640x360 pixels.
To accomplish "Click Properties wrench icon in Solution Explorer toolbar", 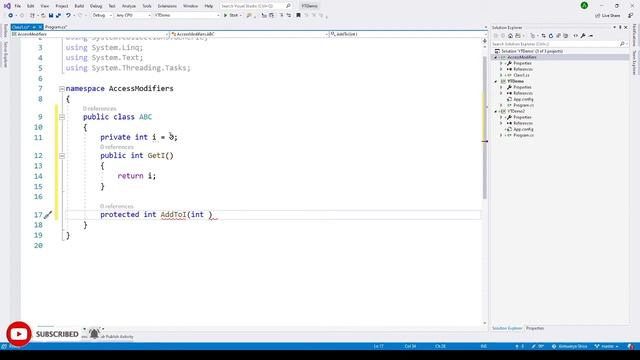I will pos(583,36).
